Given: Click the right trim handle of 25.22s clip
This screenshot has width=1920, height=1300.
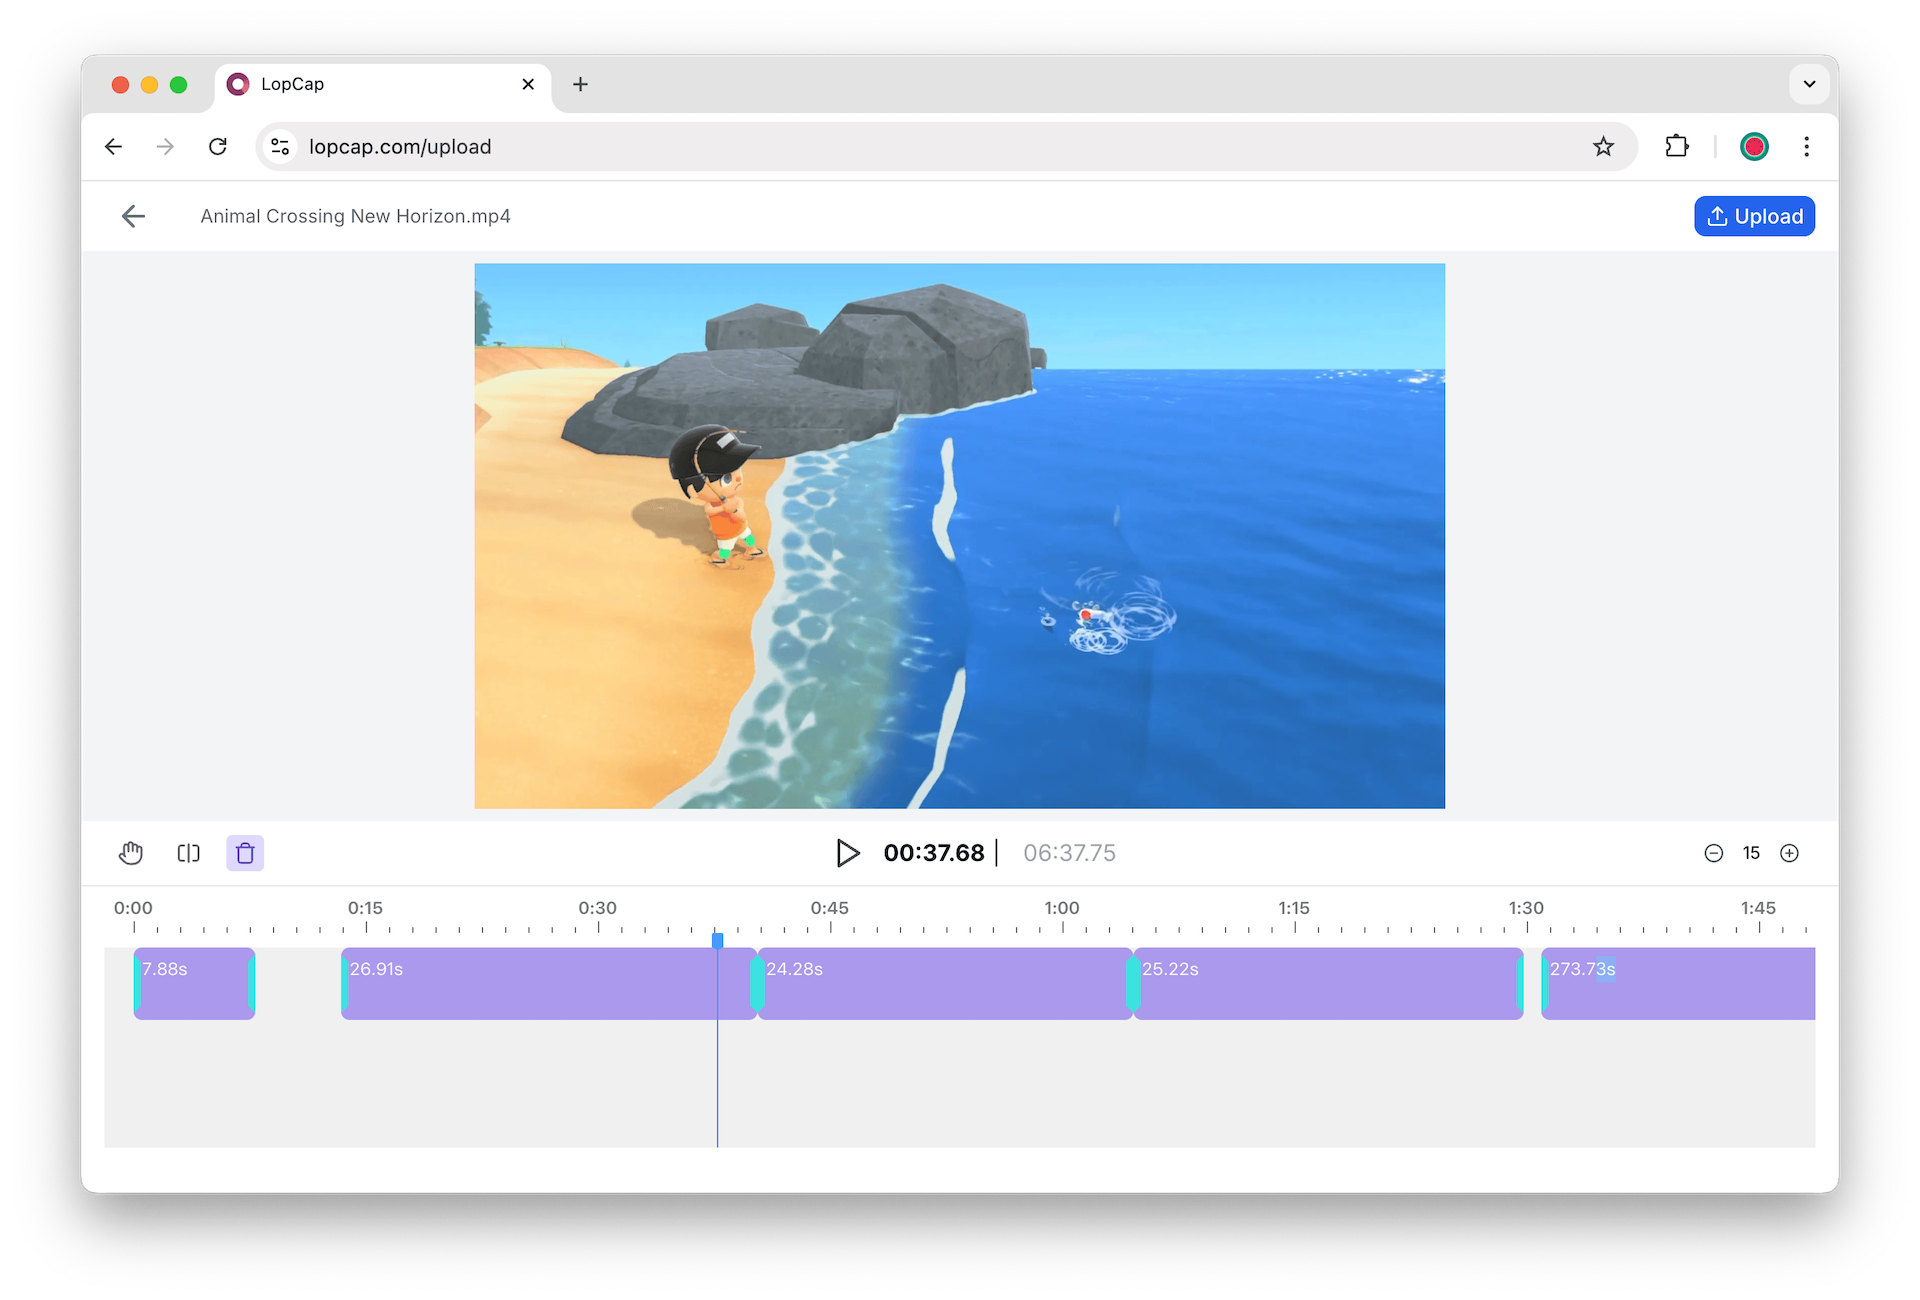Looking at the screenshot, I should tap(1520, 983).
